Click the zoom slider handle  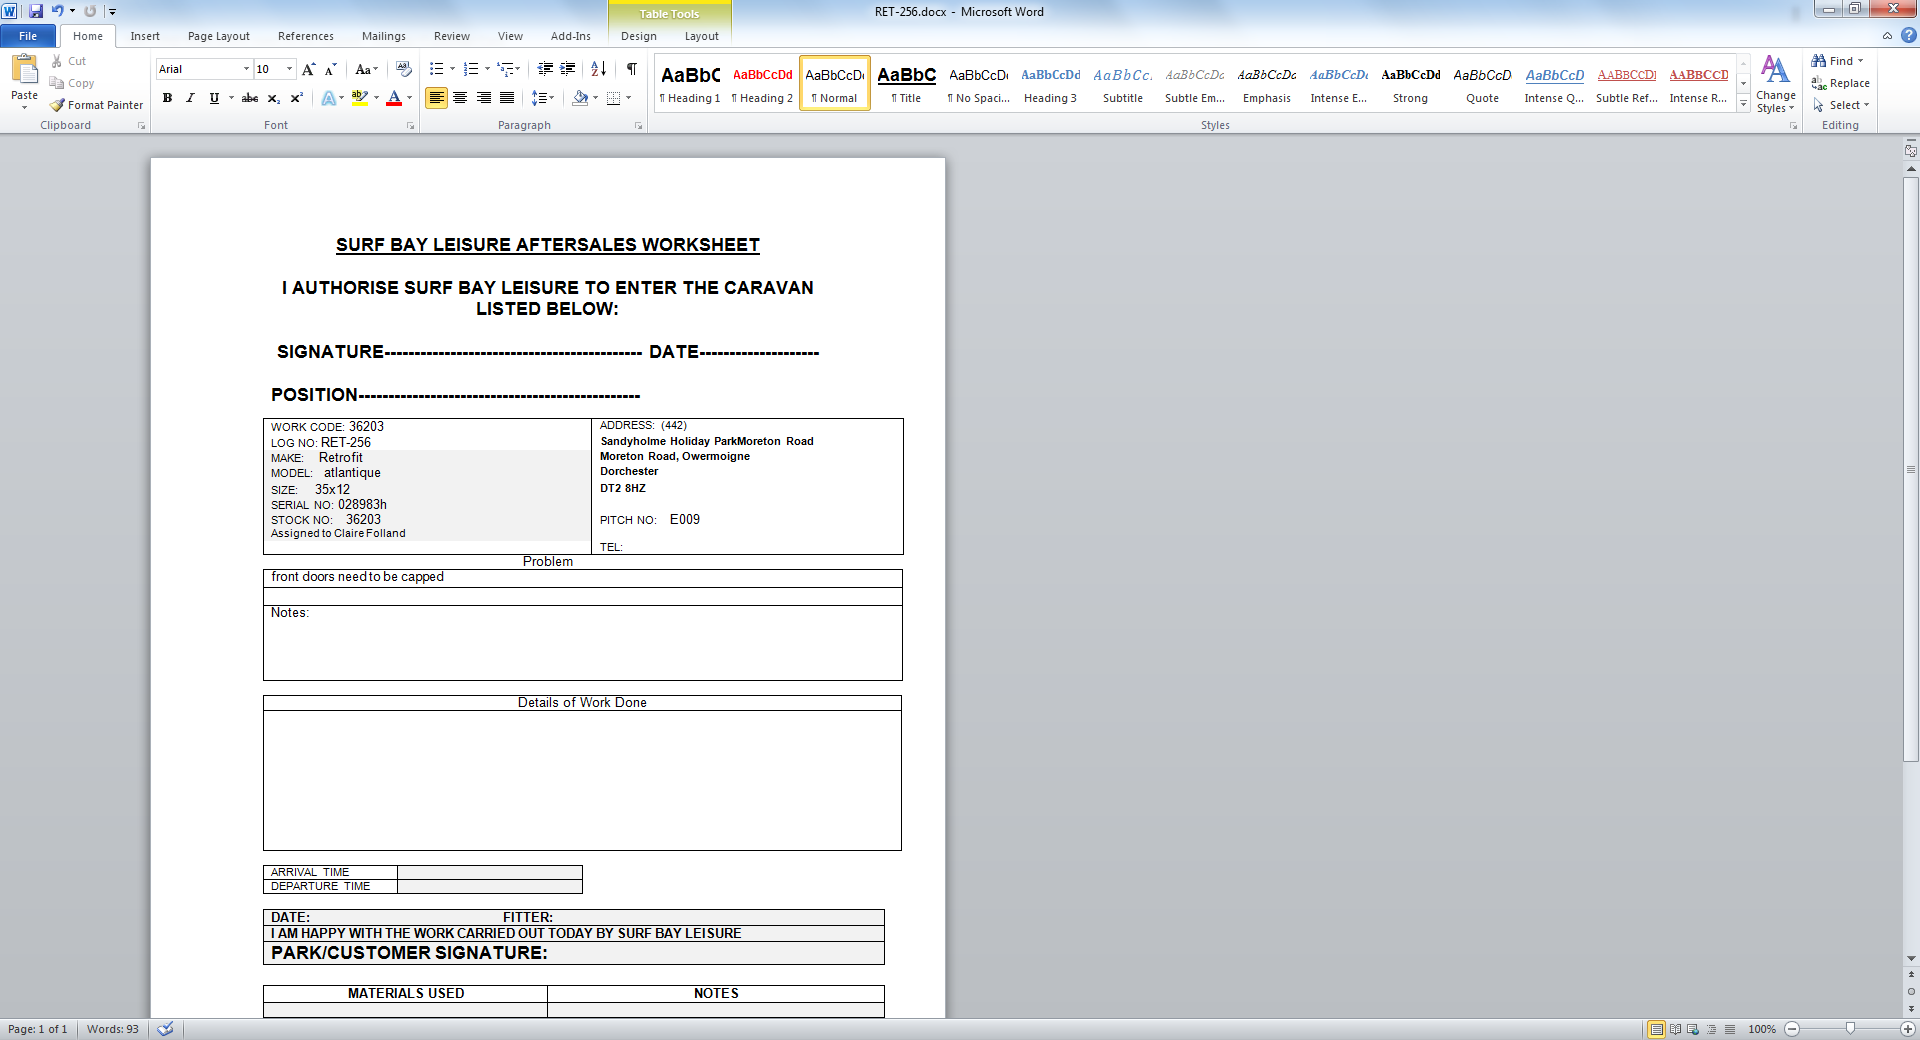1850,1029
